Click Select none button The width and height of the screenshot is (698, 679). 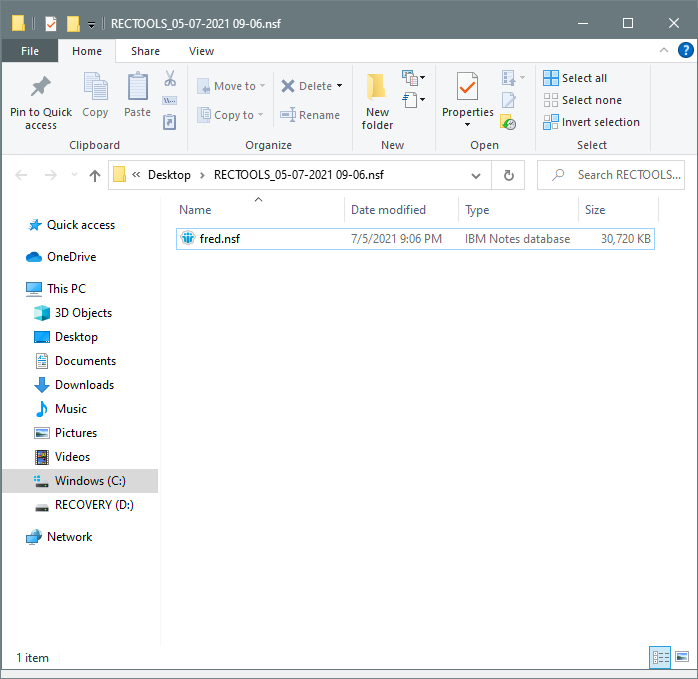pyautogui.click(x=582, y=100)
